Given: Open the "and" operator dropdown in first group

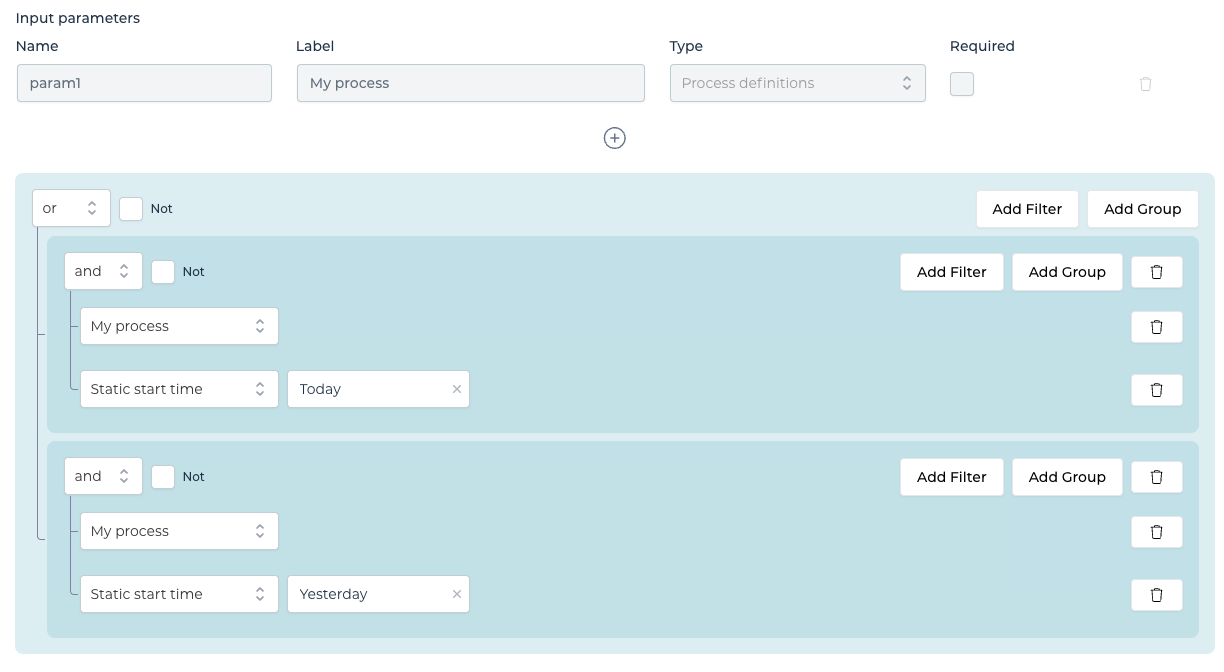Looking at the screenshot, I should [x=103, y=271].
